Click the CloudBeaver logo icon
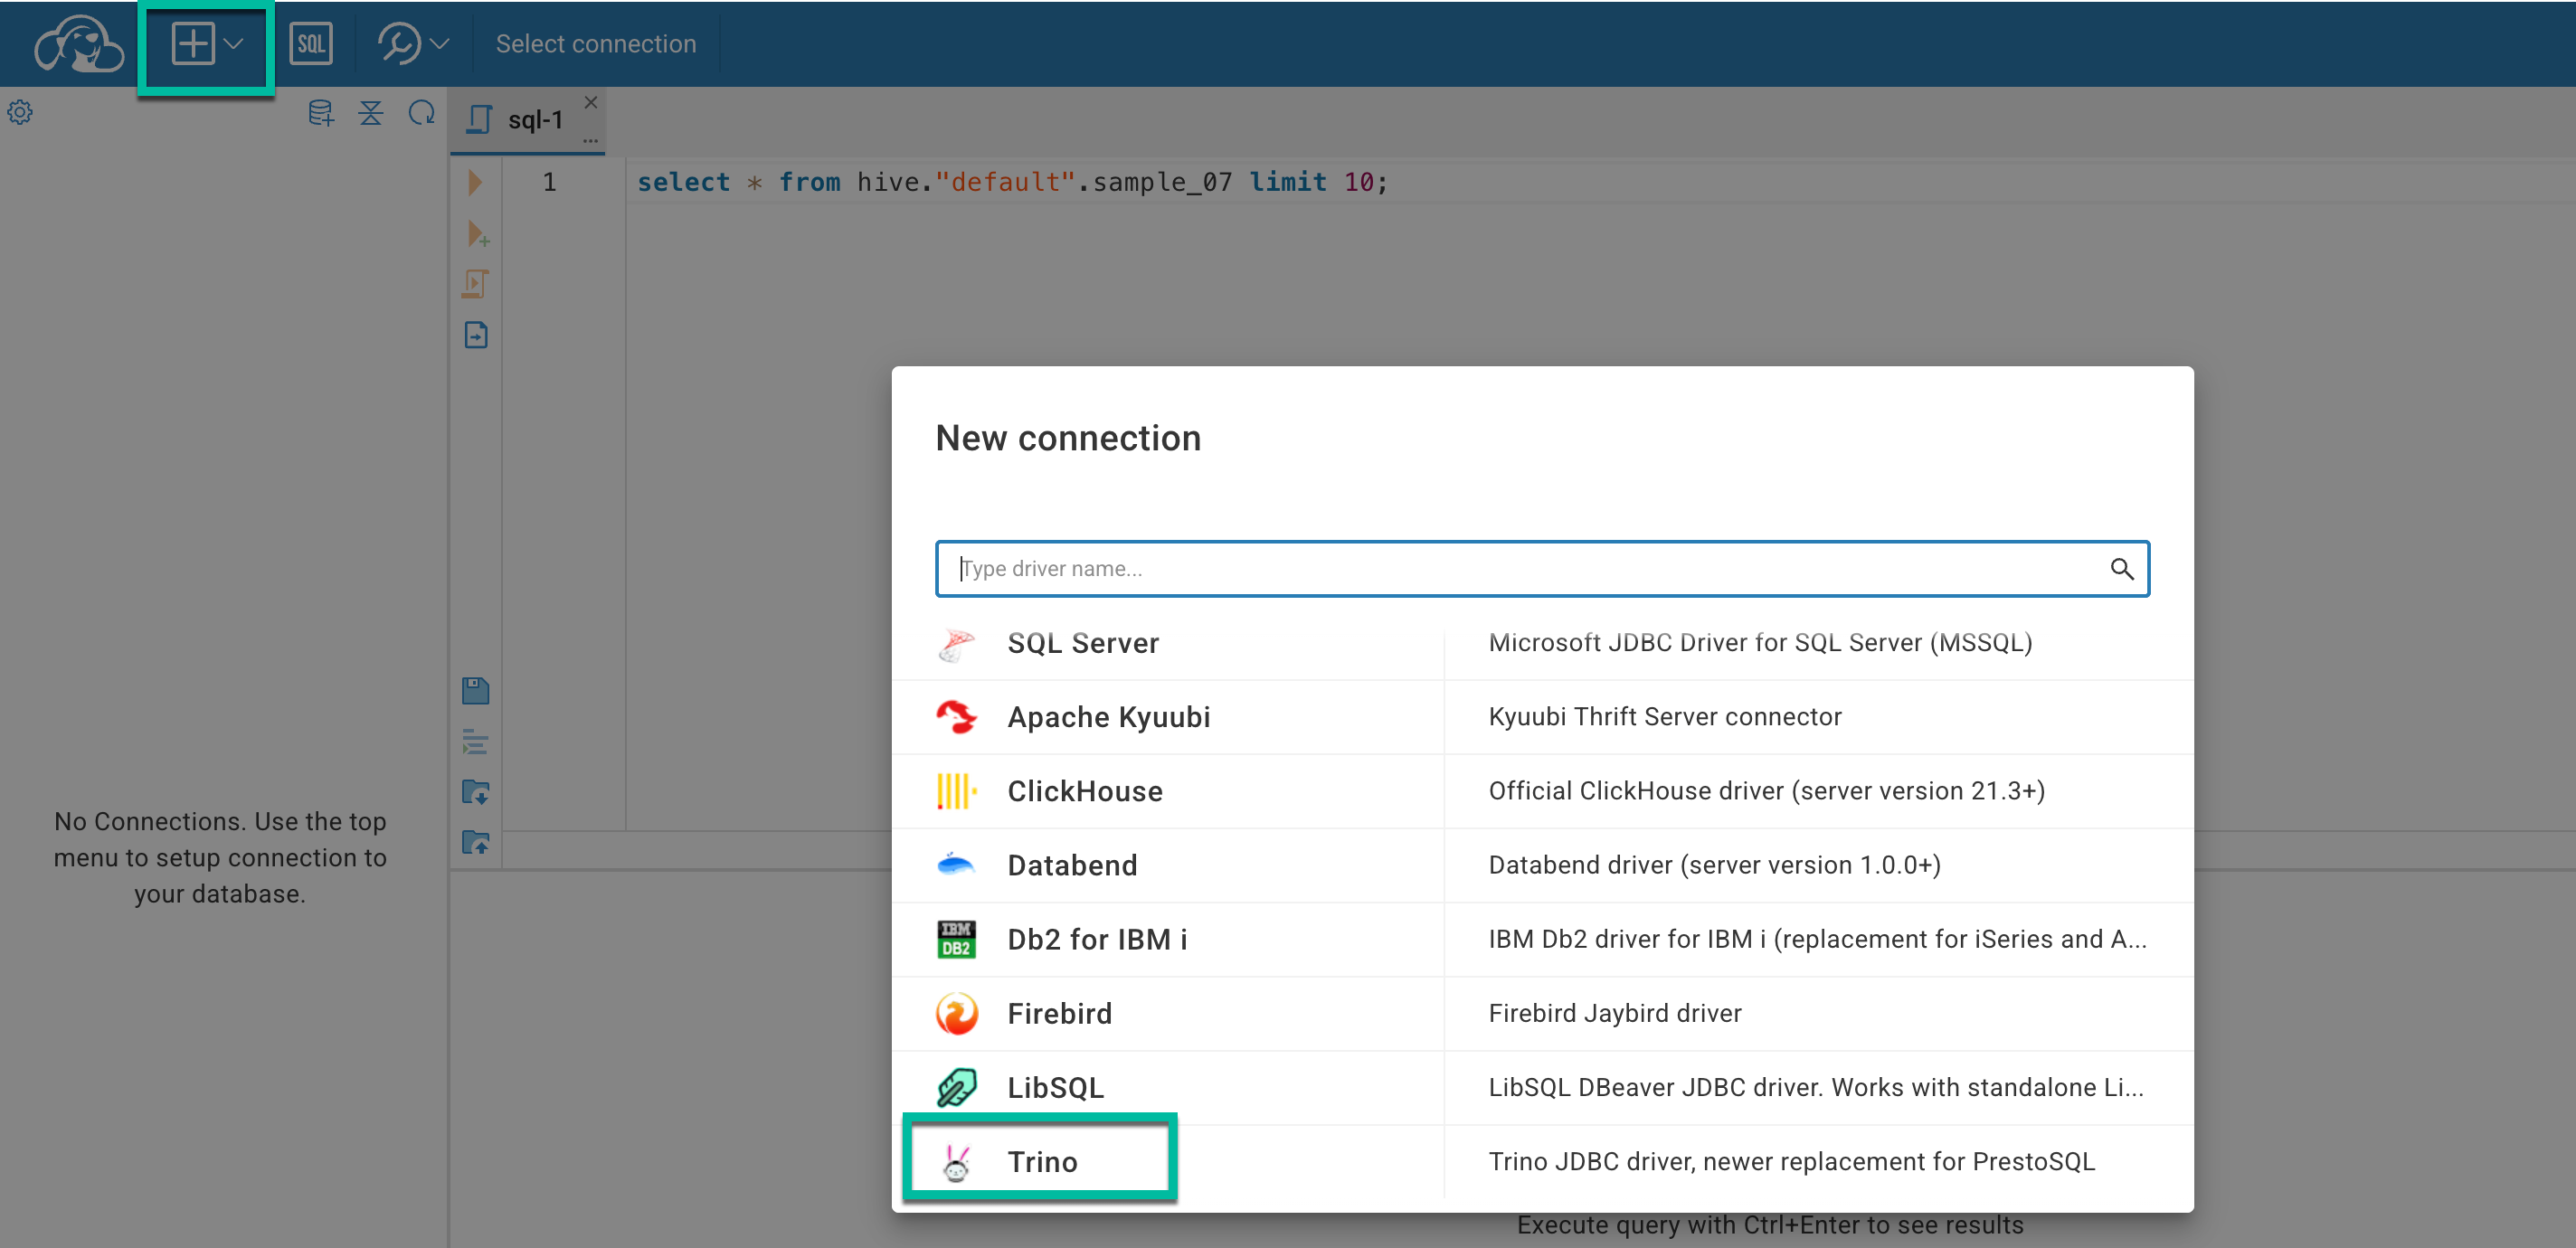The height and width of the screenshot is (1248, 2576). [x=78, y=44]
